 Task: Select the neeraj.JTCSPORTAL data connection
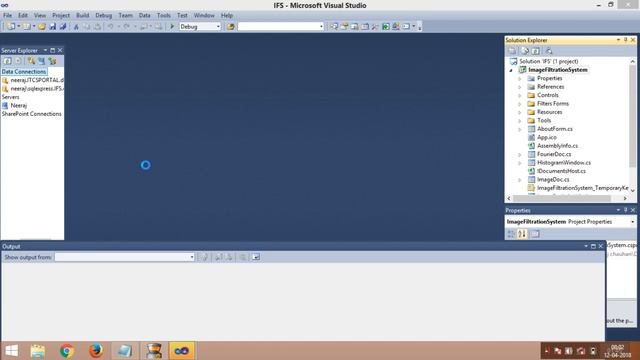(37, 80)
